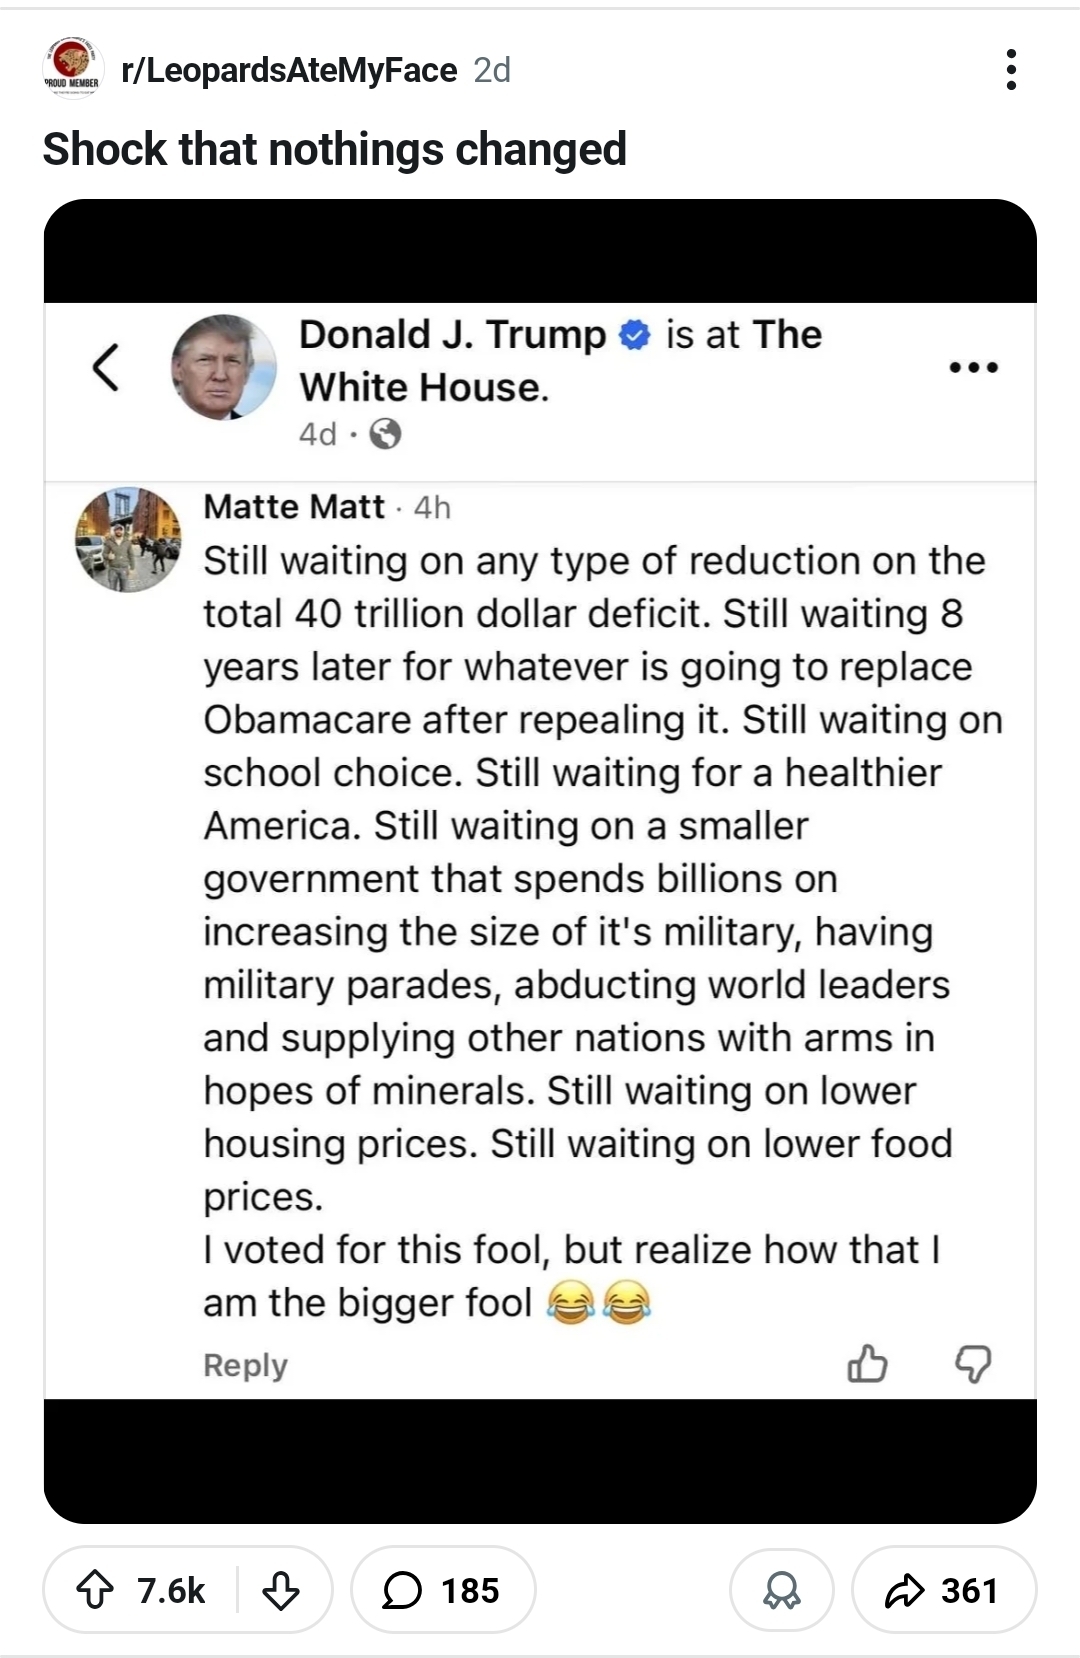Tap the globe public-visibility icon

pyautogui.click(x=385, y=434)
